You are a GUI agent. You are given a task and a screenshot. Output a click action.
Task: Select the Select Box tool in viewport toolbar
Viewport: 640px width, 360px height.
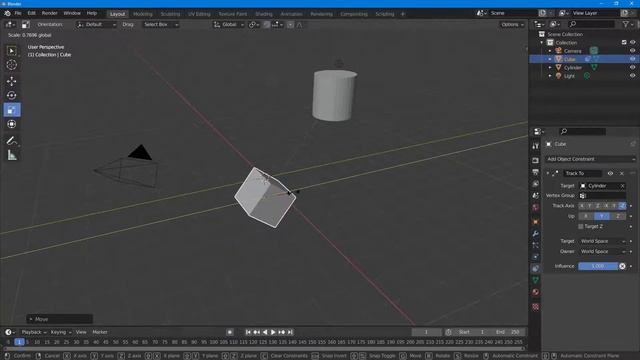(12, 51)
